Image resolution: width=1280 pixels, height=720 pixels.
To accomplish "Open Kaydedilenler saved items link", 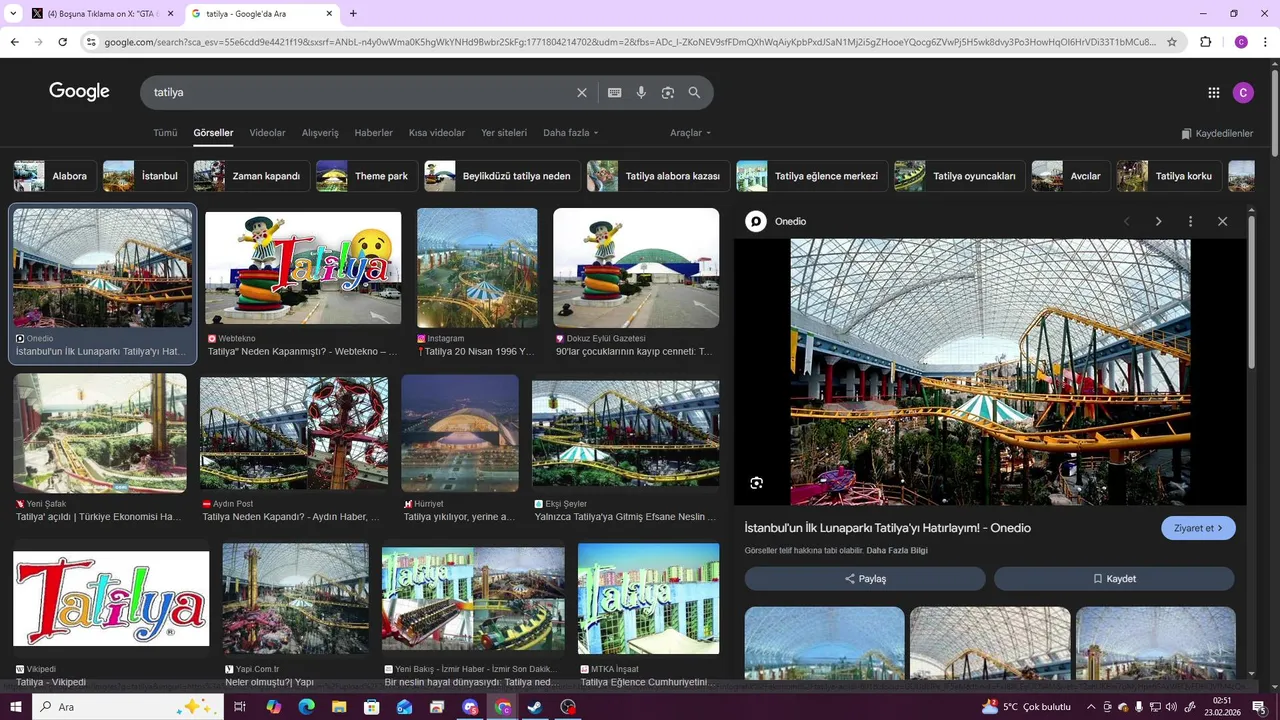I will click(1217, 133).
